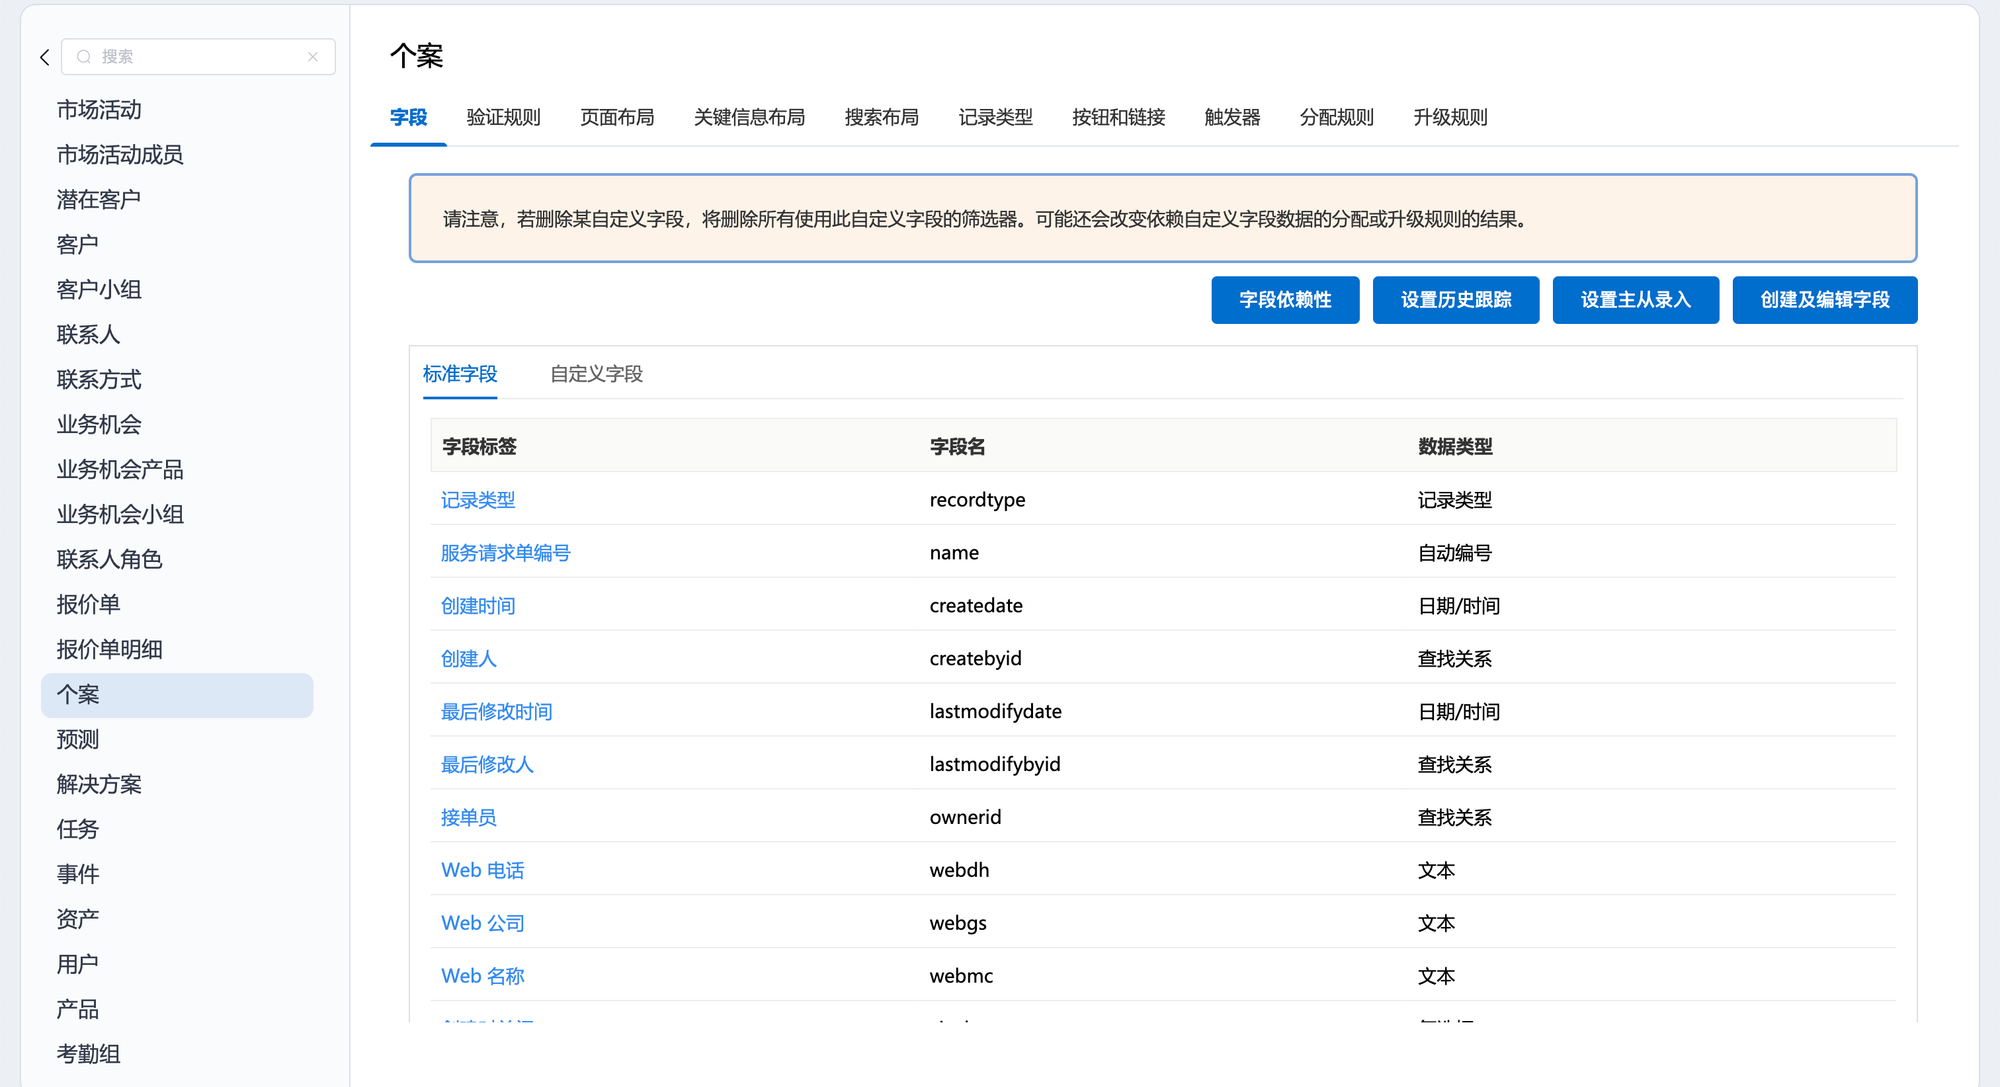The height and width of the screenshot is (1087, 2000).
Task: Select the 升级规则 tab
Action: click(x=1450, y=118)
